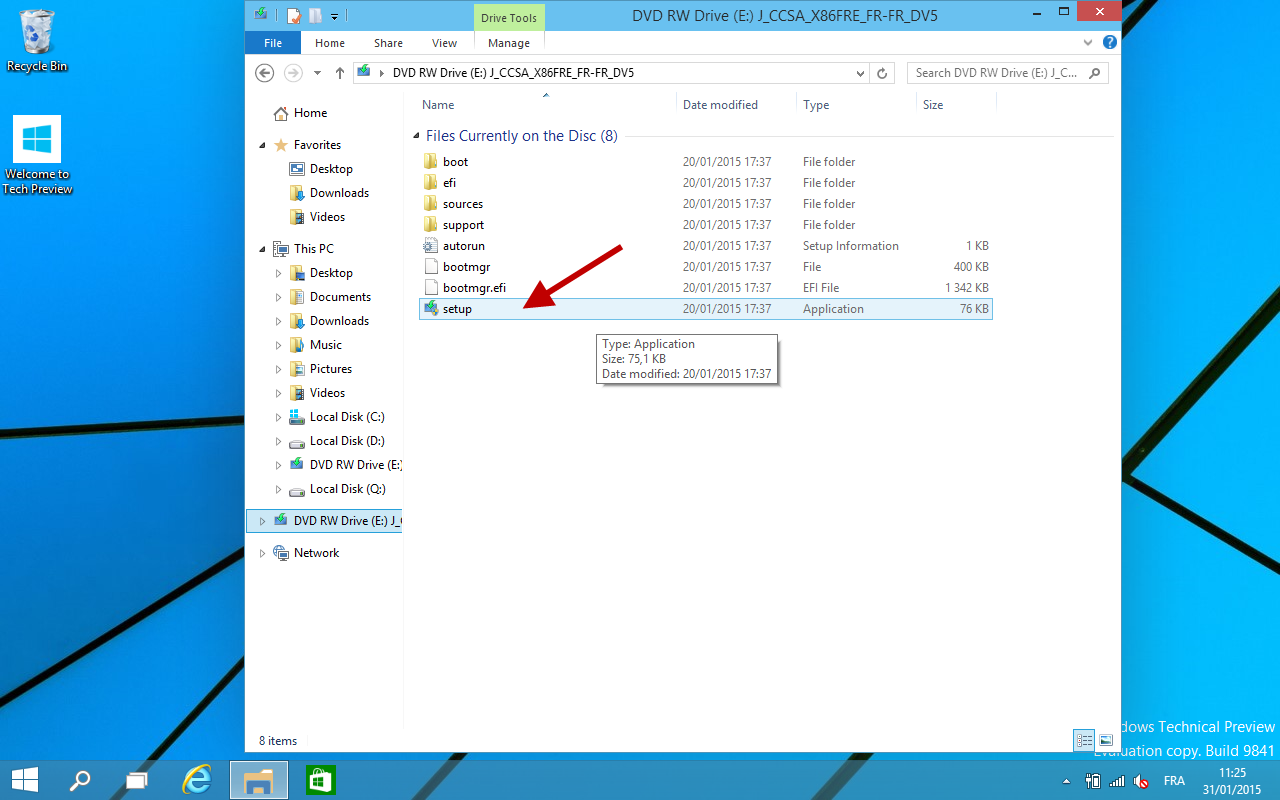
Task: Collapse the Files Currently on the Disc group
Action: pos(416,136)
